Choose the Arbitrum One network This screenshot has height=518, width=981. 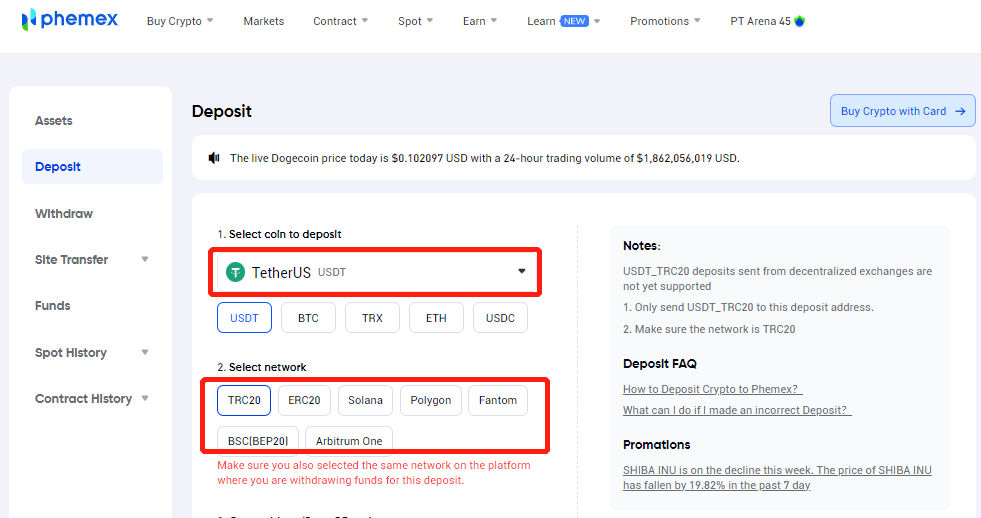pyautogui.click(x=349, y=439)
